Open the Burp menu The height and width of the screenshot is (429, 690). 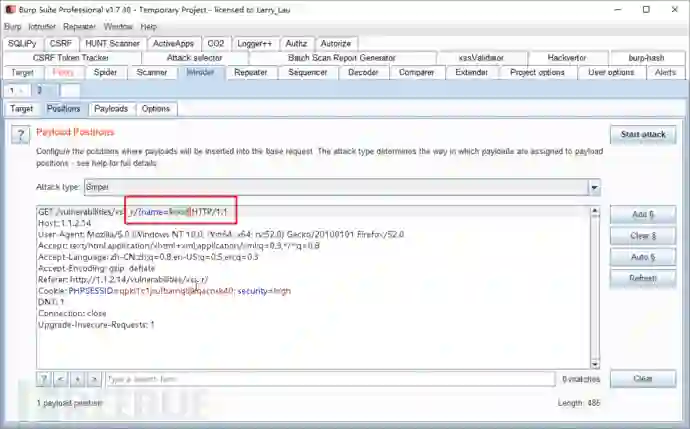point(13,27)
